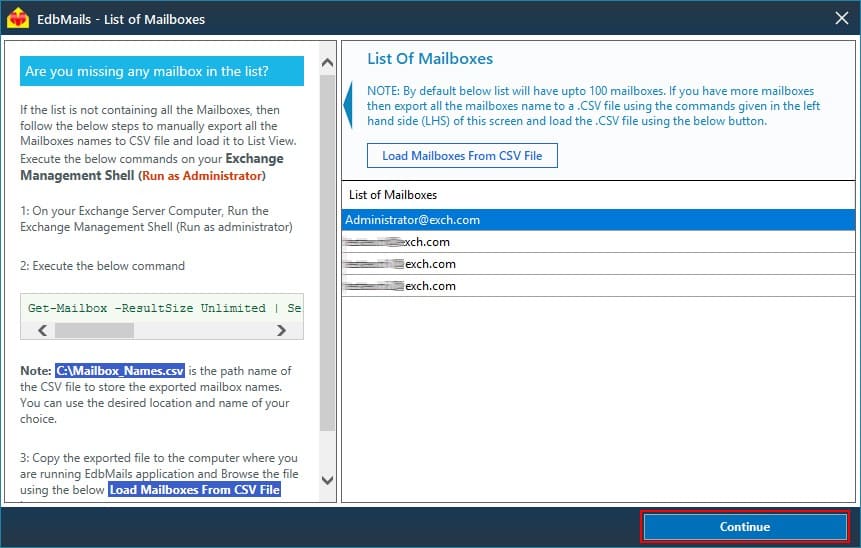Open Load Mailboxes From CSV File button
861x548 pixels.
[462, 155]
